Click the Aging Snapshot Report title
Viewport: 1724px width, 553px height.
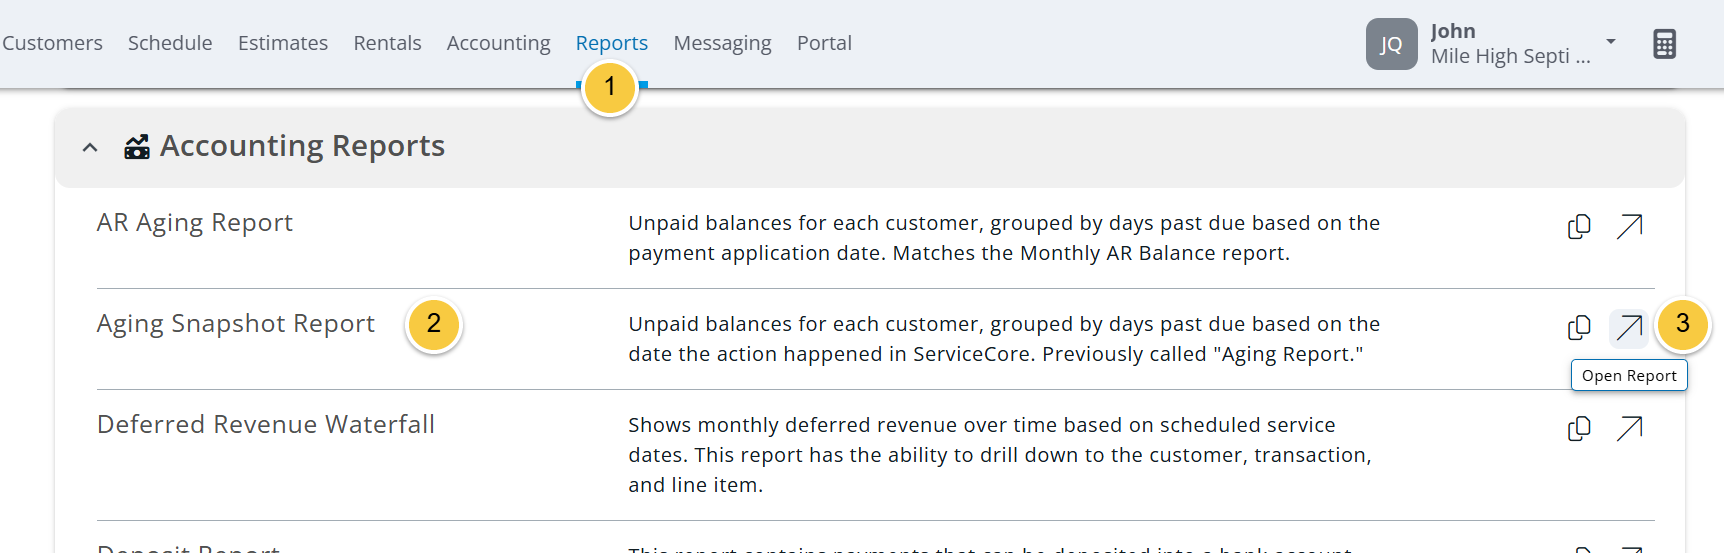235,324
